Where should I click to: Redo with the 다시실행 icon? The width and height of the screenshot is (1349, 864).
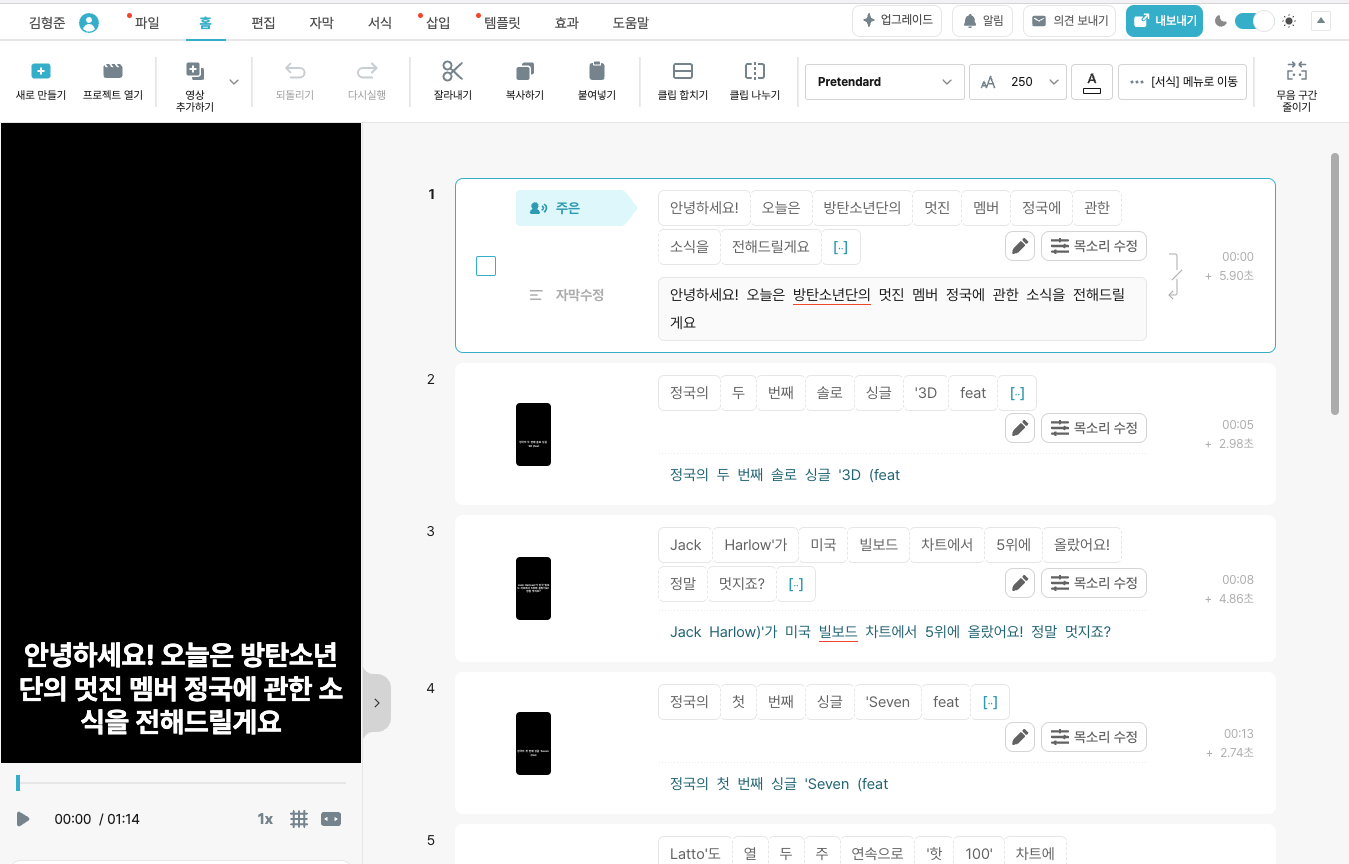tap(367, 71)
